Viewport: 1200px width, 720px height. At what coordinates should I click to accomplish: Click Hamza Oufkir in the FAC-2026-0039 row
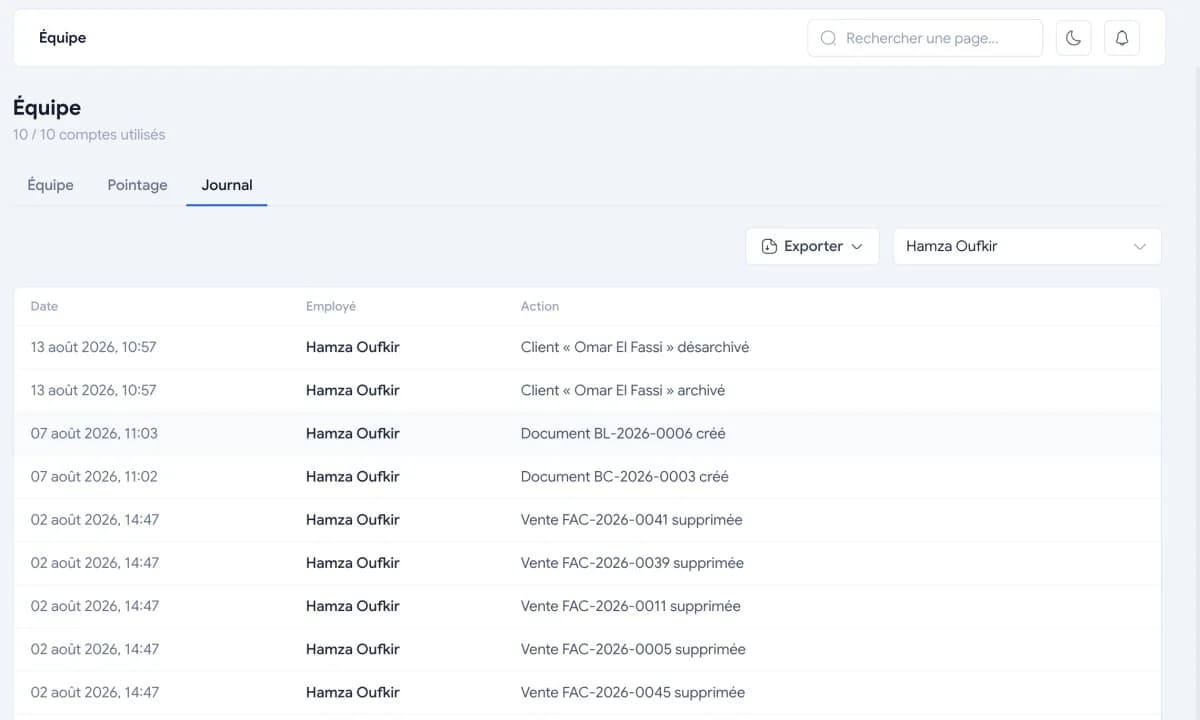click(x=353, y=562)
